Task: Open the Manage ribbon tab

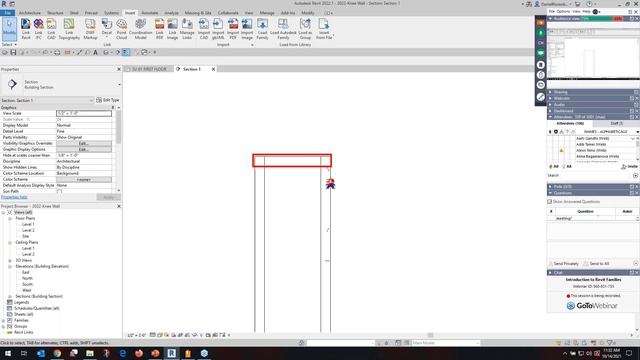Action: coord(267,13)
